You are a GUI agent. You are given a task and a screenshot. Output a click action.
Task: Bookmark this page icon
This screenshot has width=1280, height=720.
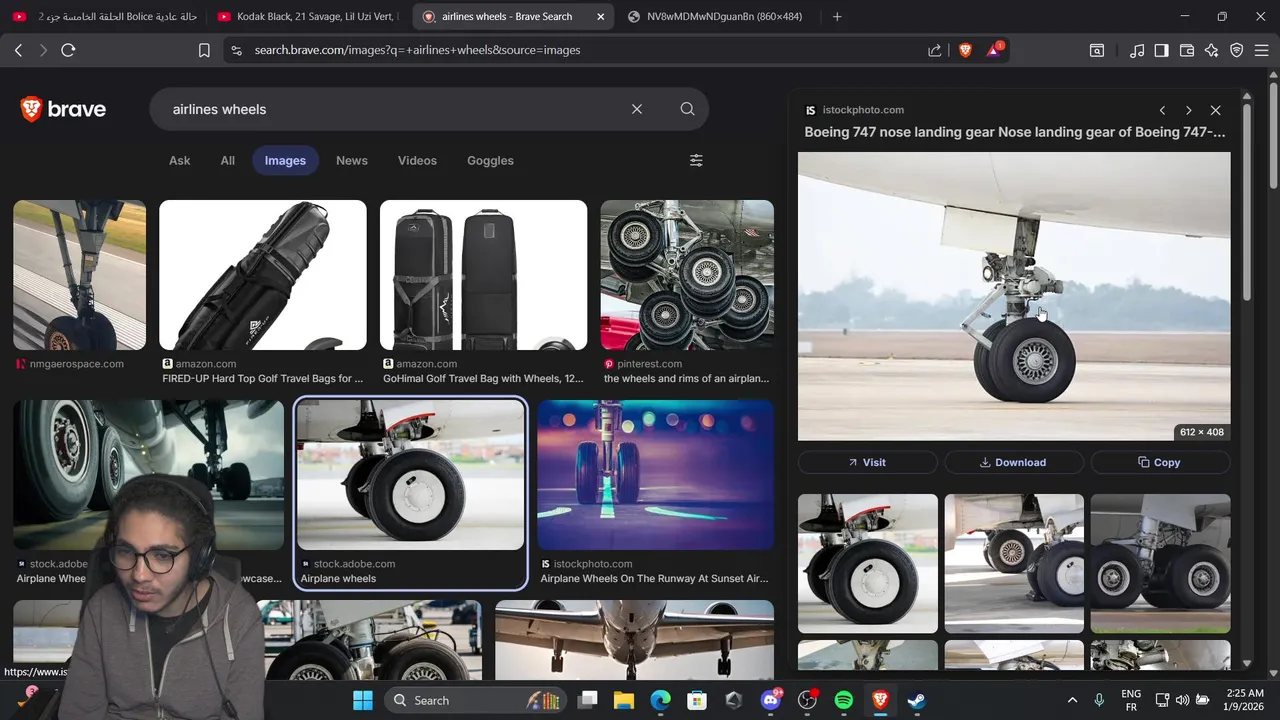[204, 50]
